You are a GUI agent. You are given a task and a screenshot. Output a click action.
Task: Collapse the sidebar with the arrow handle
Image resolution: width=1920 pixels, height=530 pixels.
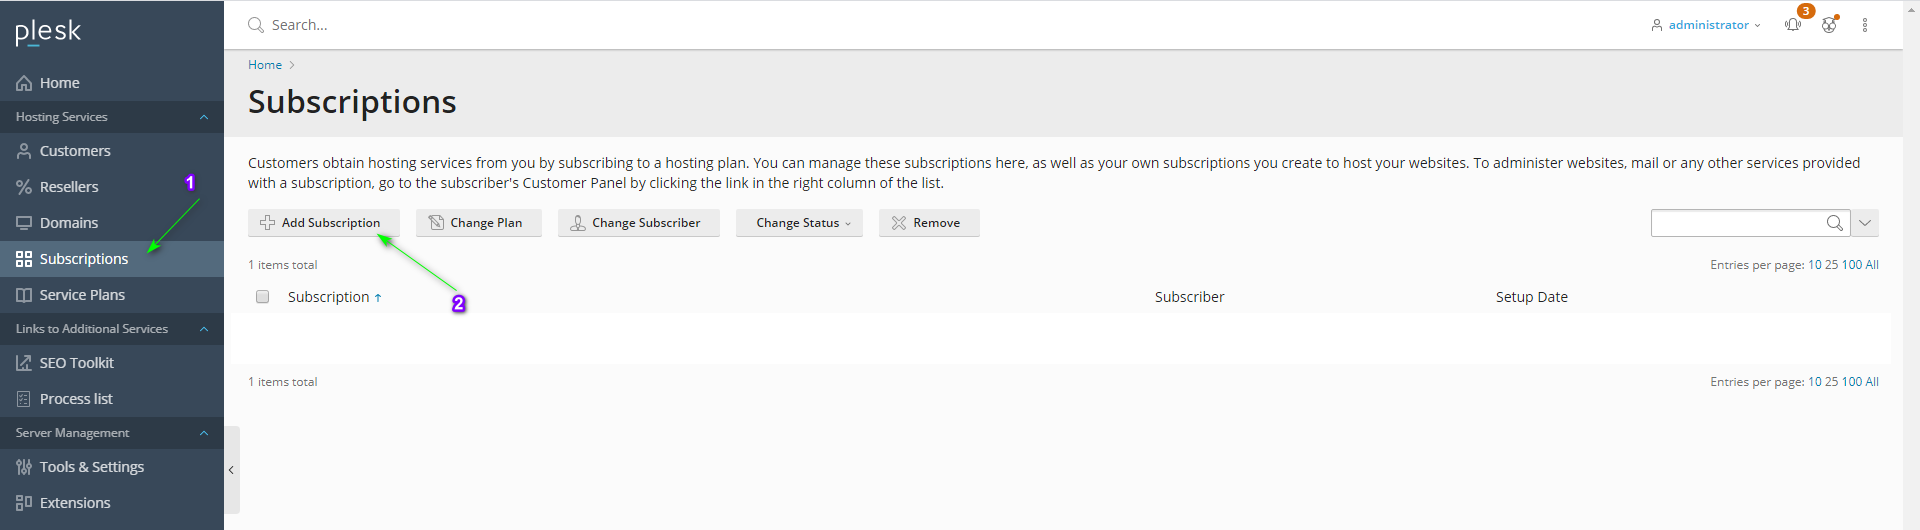[x=231, y=470]
